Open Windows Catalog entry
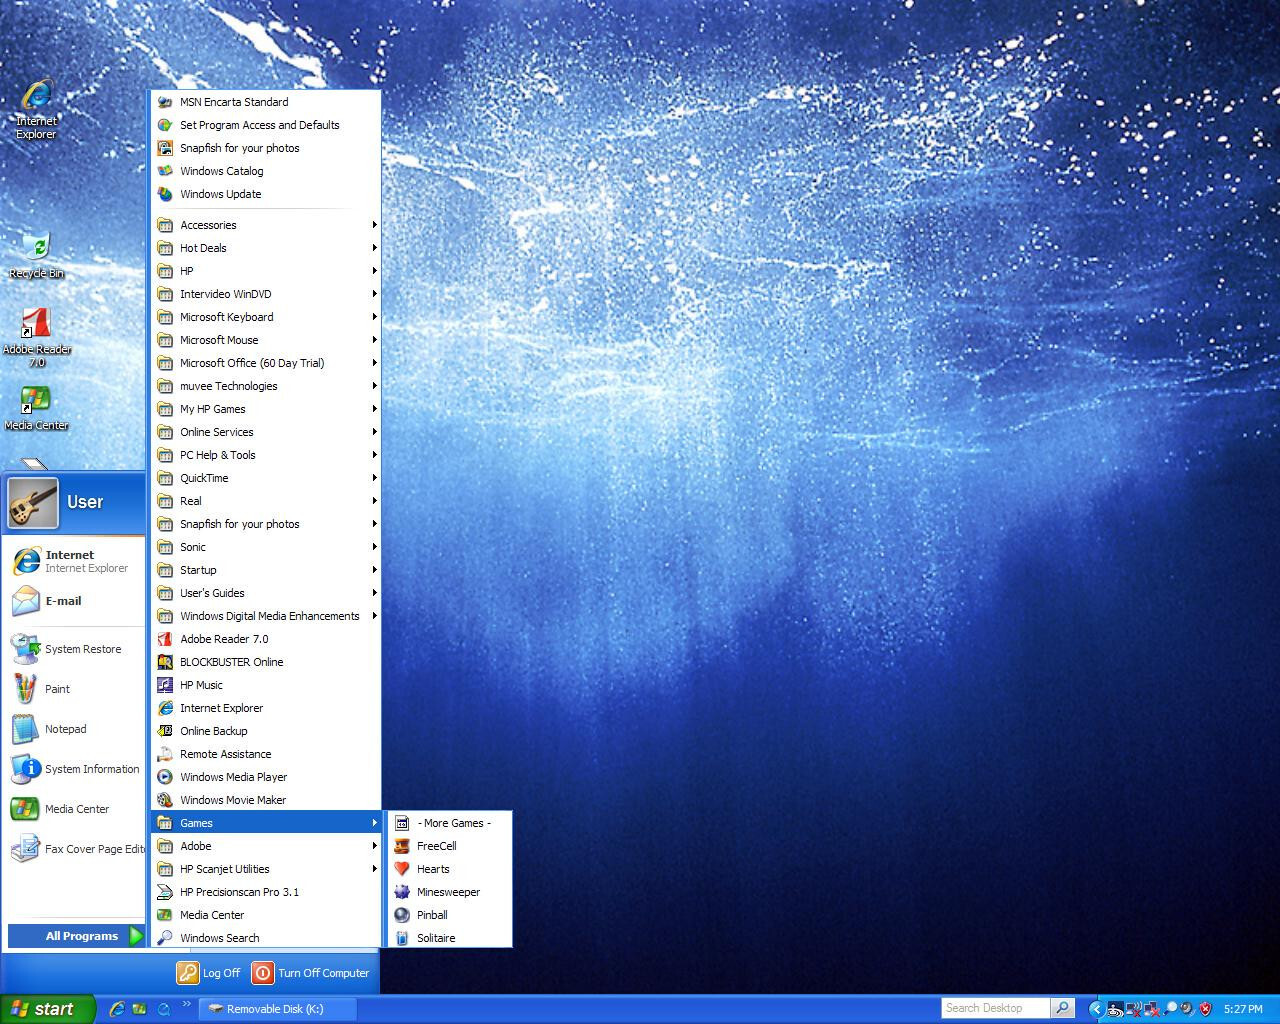This screenshot has height=1024, width=1280. point(266,171)
